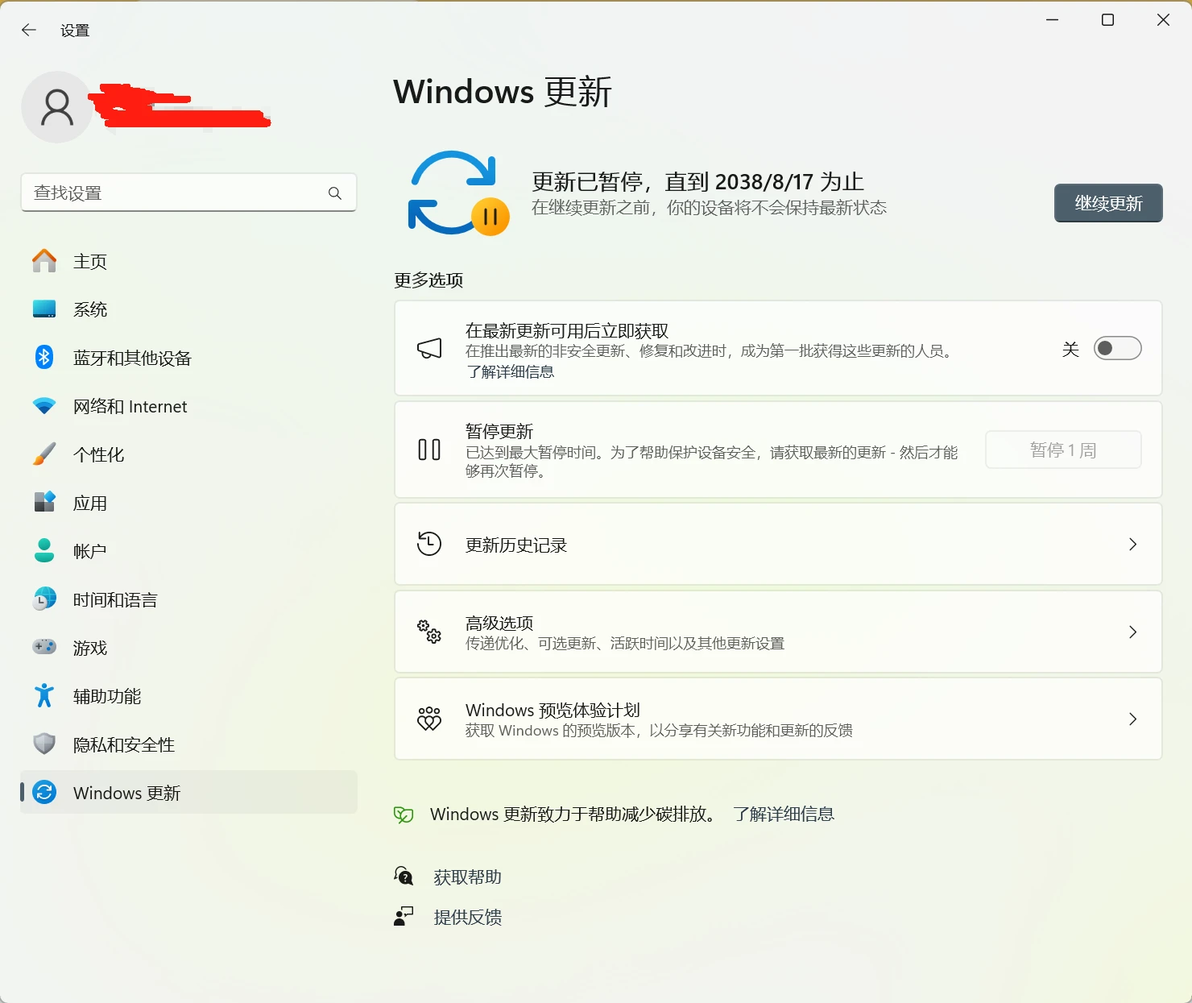Viewport: 1192px width, 1003px height.
Task: Open 了解详细信息 link beside carbon emissions
Action: pos(784,814)
